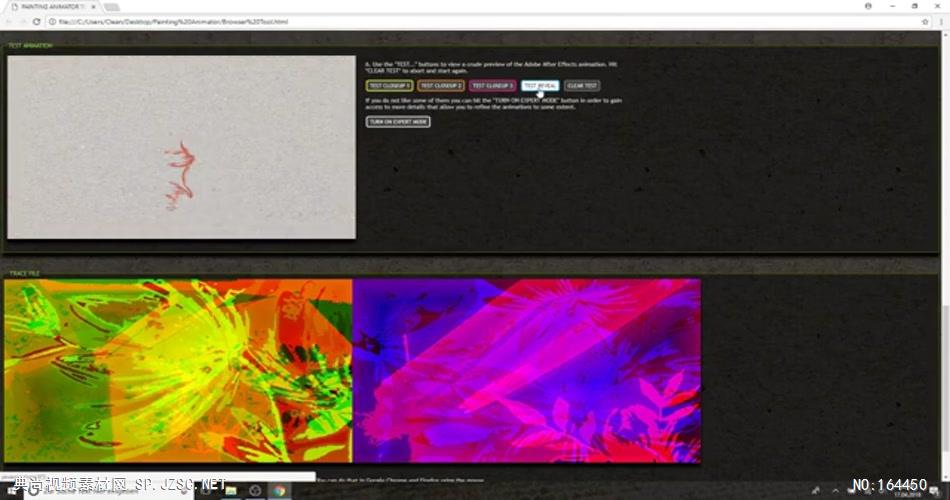Reload the page with browser refresh icon

tap(37, 21)
